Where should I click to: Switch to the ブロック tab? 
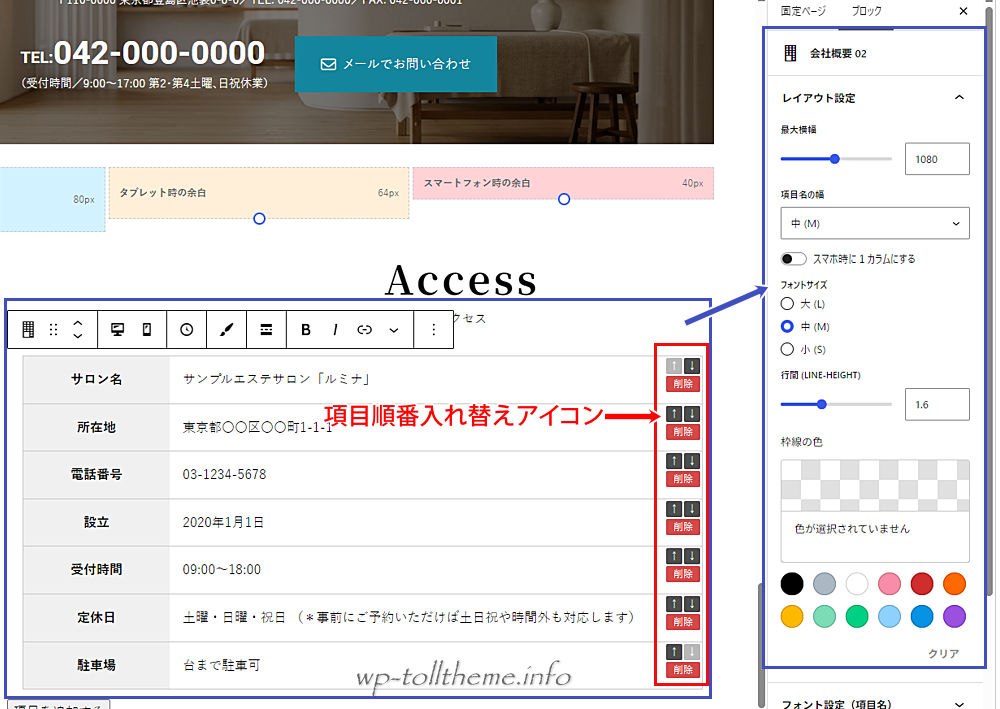point(867,11)
